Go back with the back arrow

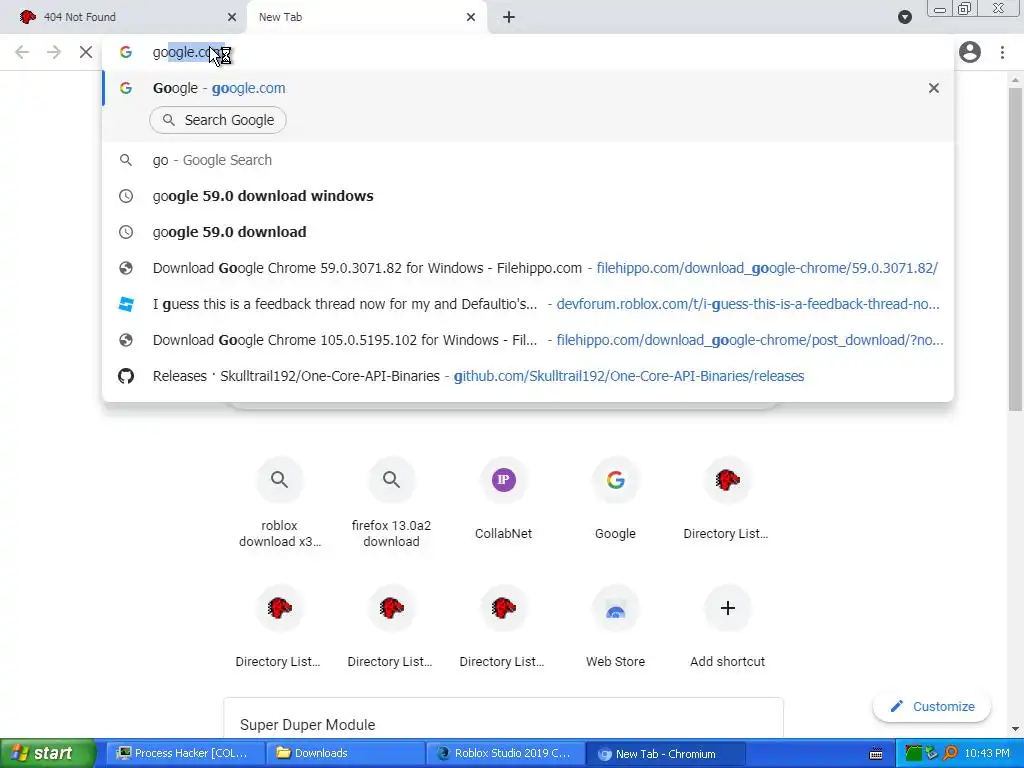[22, 52]
